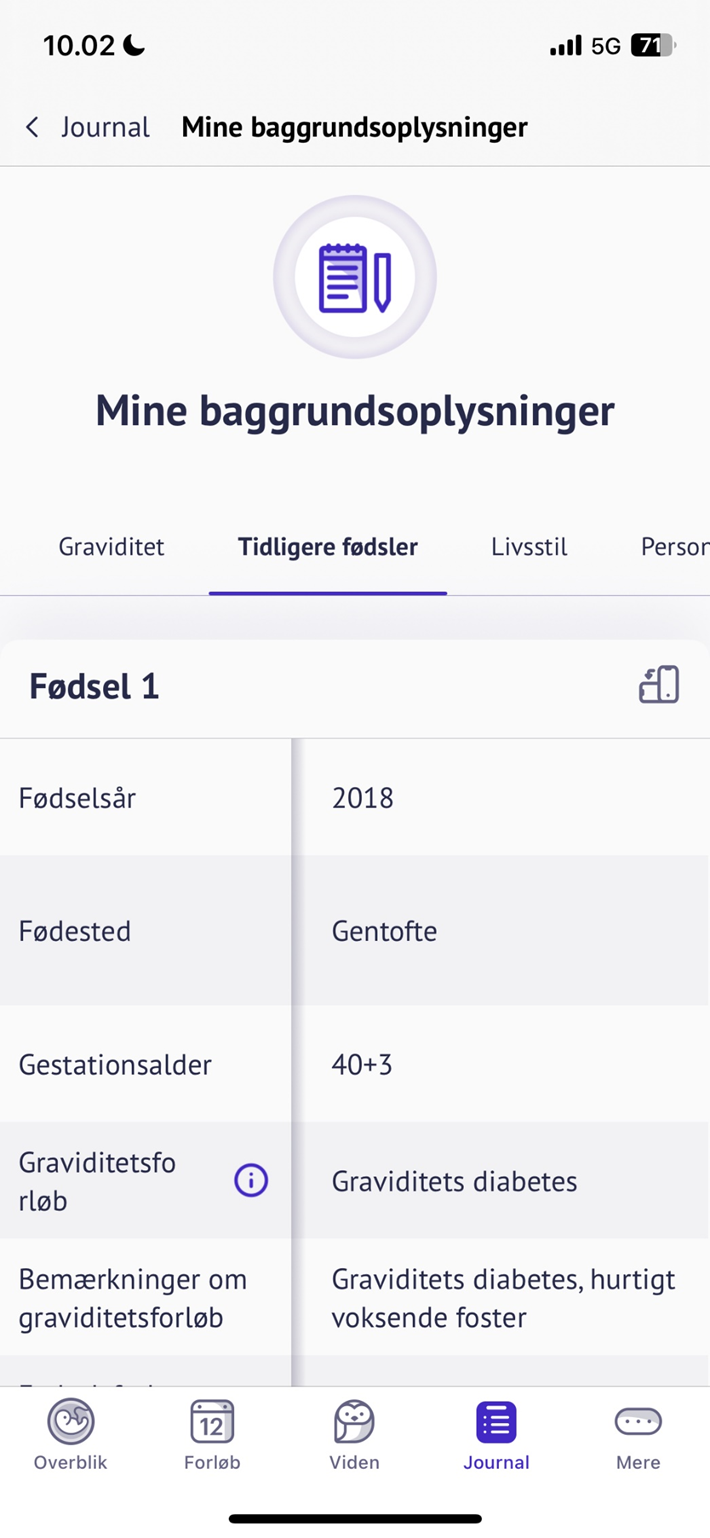Open the Livsstil tab
Image resolution: width=710 pixels, height=1538 pixels.
pyautogui.click(x=529, y=547)
